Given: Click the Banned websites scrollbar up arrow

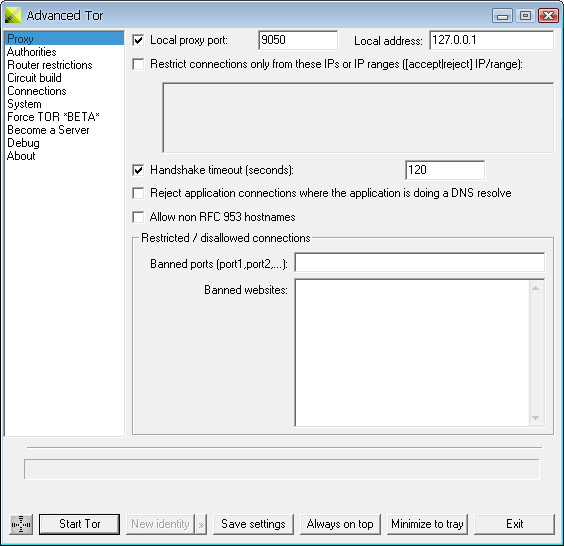Looking at the screenshot, I should pyautogui.click(x=536, y=288).
